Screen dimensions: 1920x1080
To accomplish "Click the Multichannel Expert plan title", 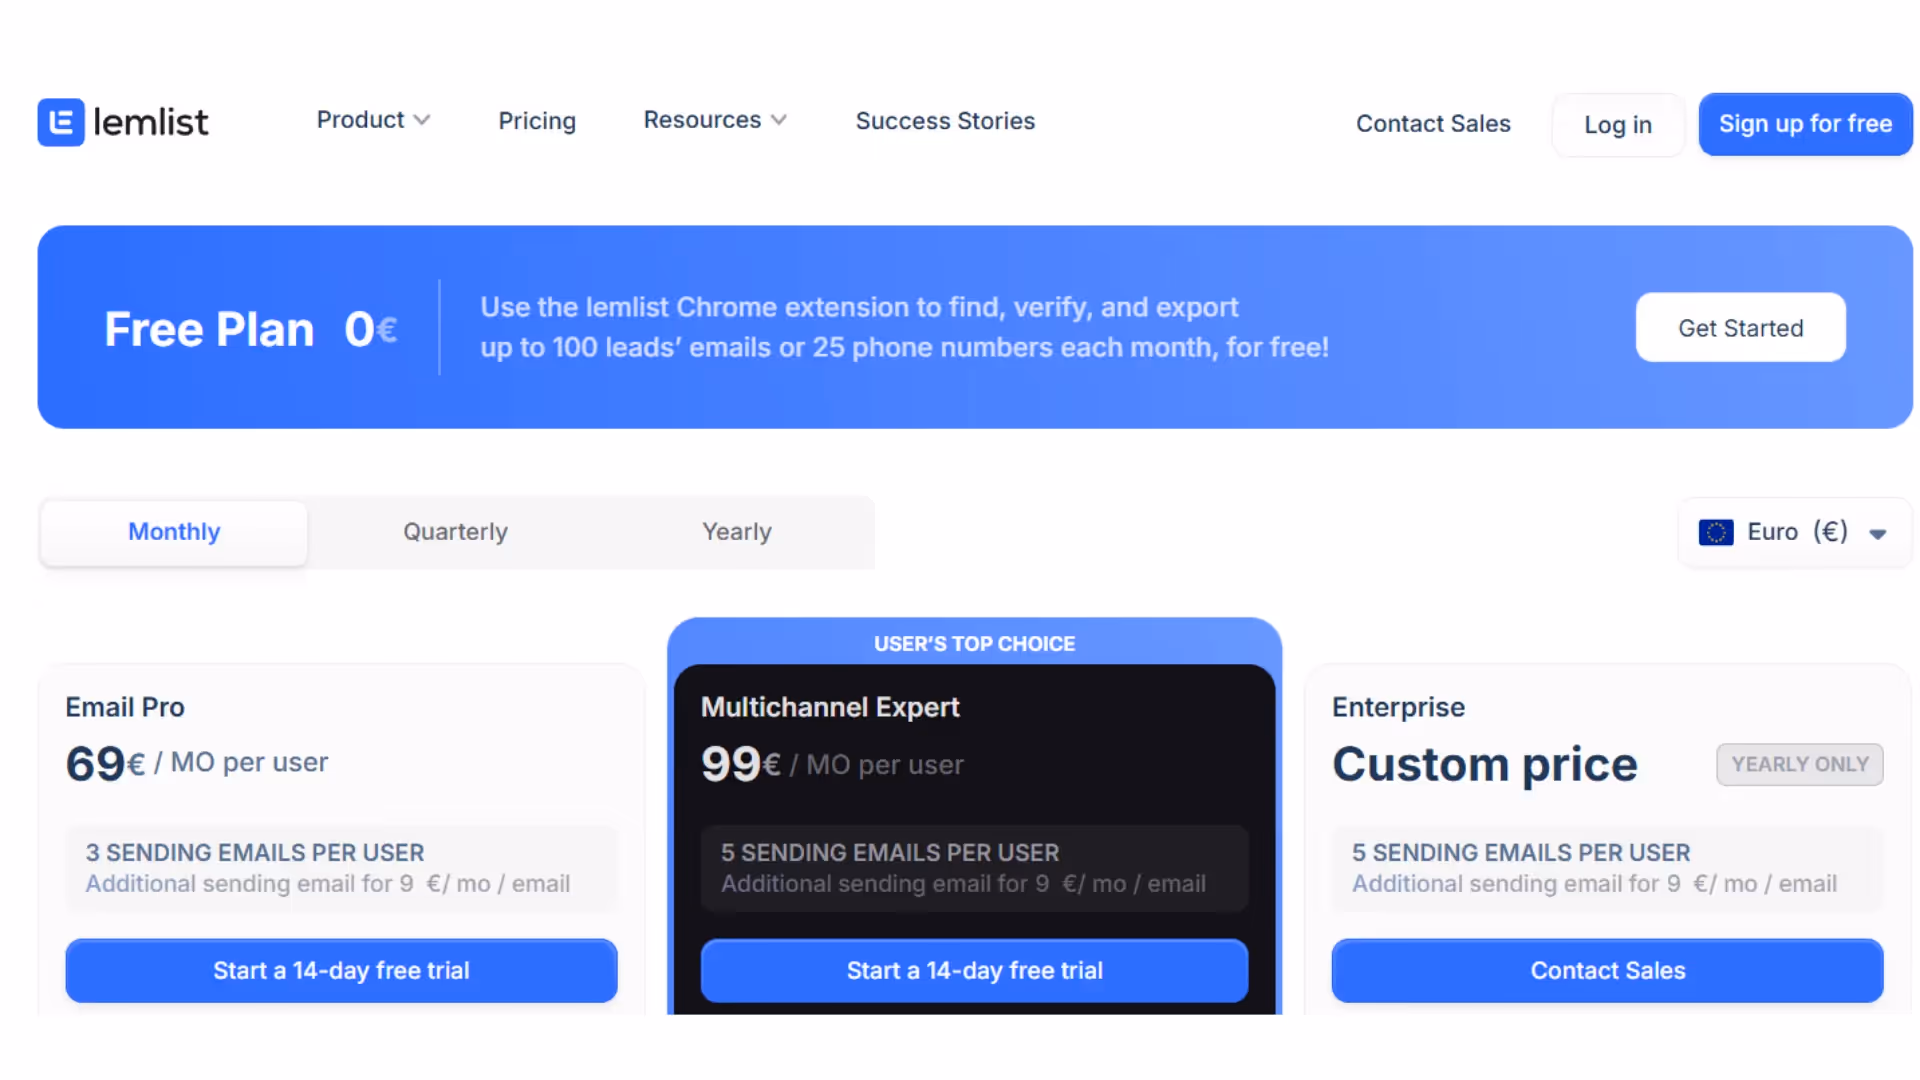I will pos(830,708).
